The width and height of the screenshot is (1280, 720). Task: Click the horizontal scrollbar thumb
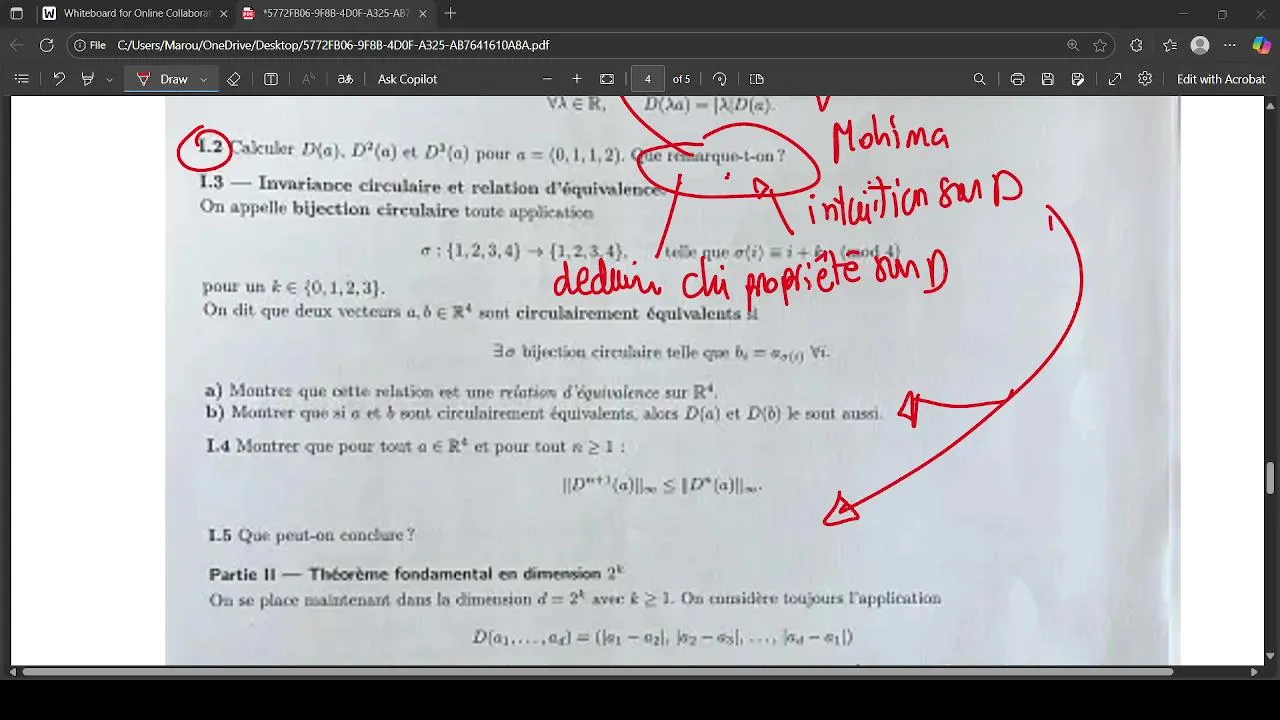point(598,672)
